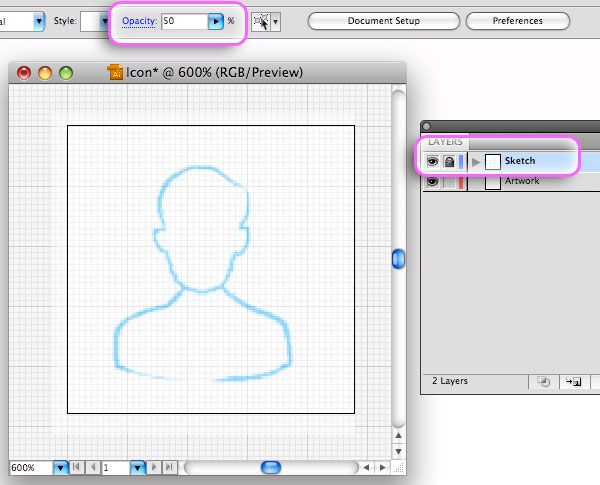Viewport: 600px width, 485px height.
Task: Click the vertical scrollbar thumb
Action: (398, 259)
